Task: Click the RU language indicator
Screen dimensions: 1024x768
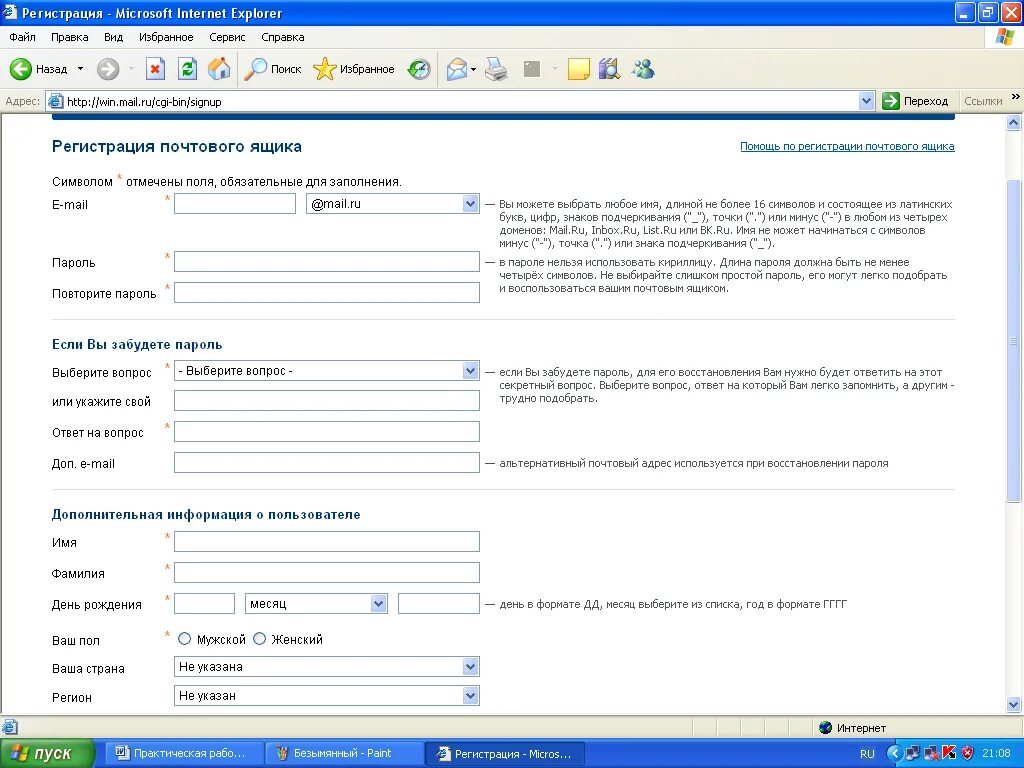Action: coord(867,754)
